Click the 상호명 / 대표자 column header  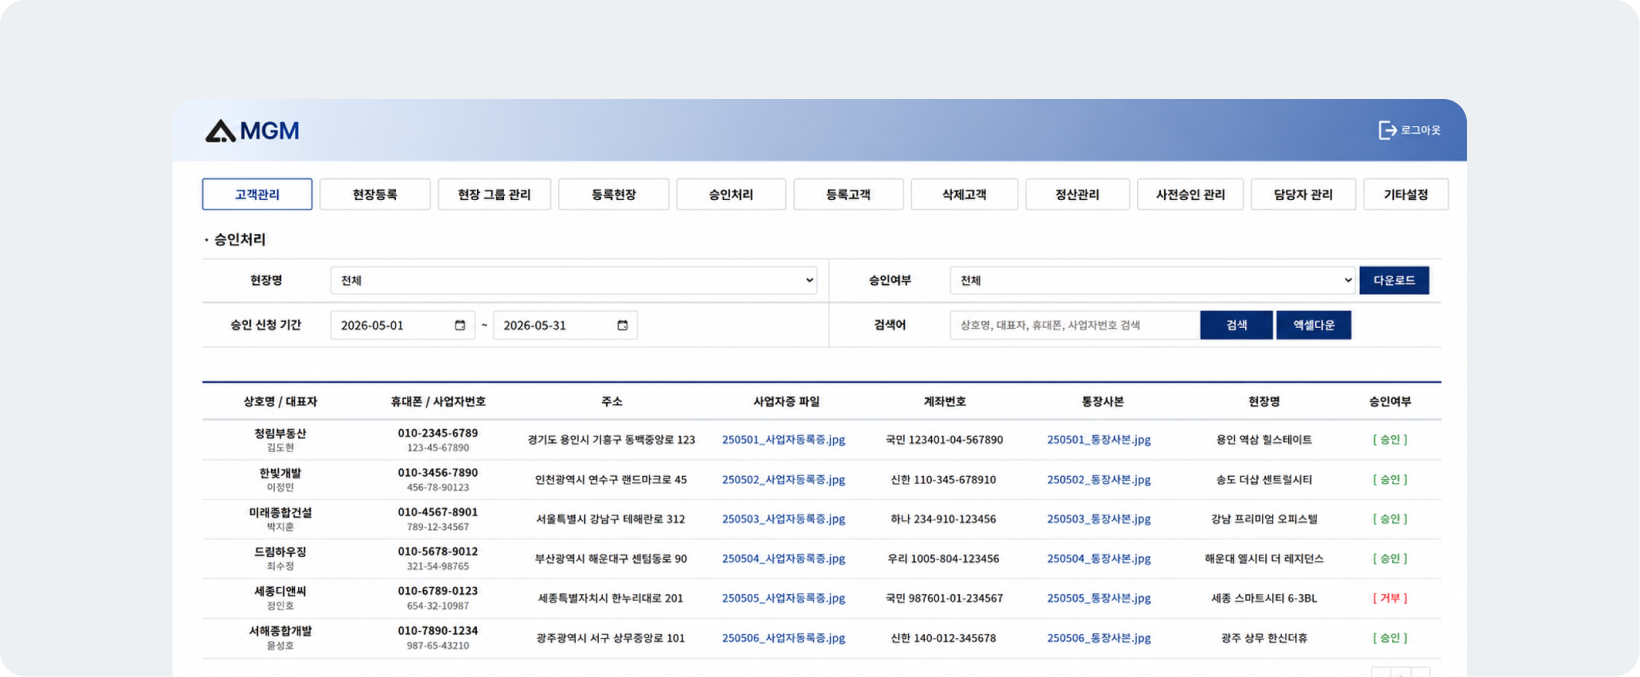tap(280, 401)
